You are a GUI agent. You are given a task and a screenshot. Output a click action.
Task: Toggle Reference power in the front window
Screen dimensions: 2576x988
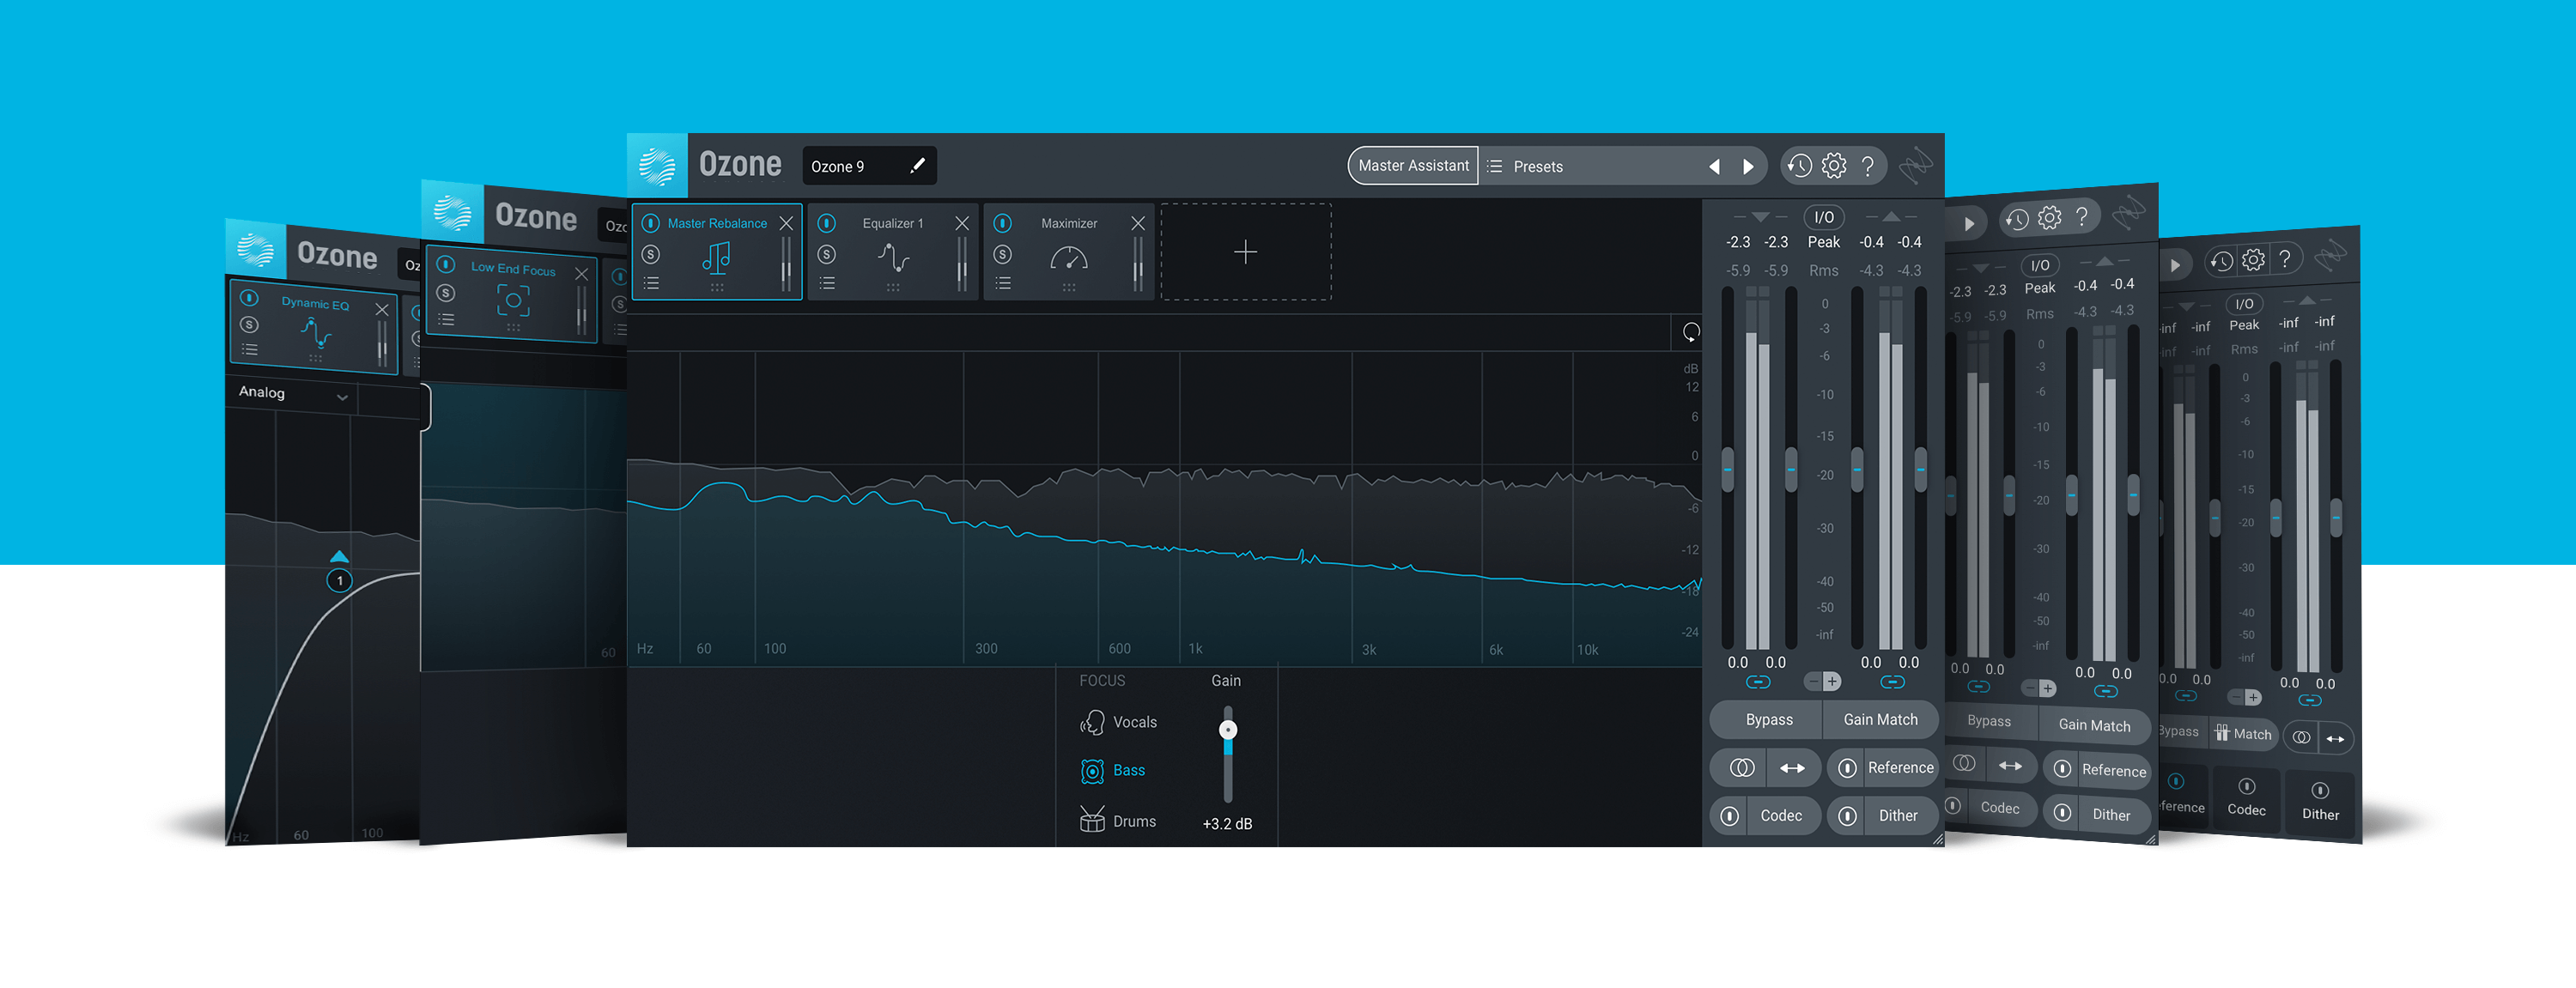click(1848, 768)
